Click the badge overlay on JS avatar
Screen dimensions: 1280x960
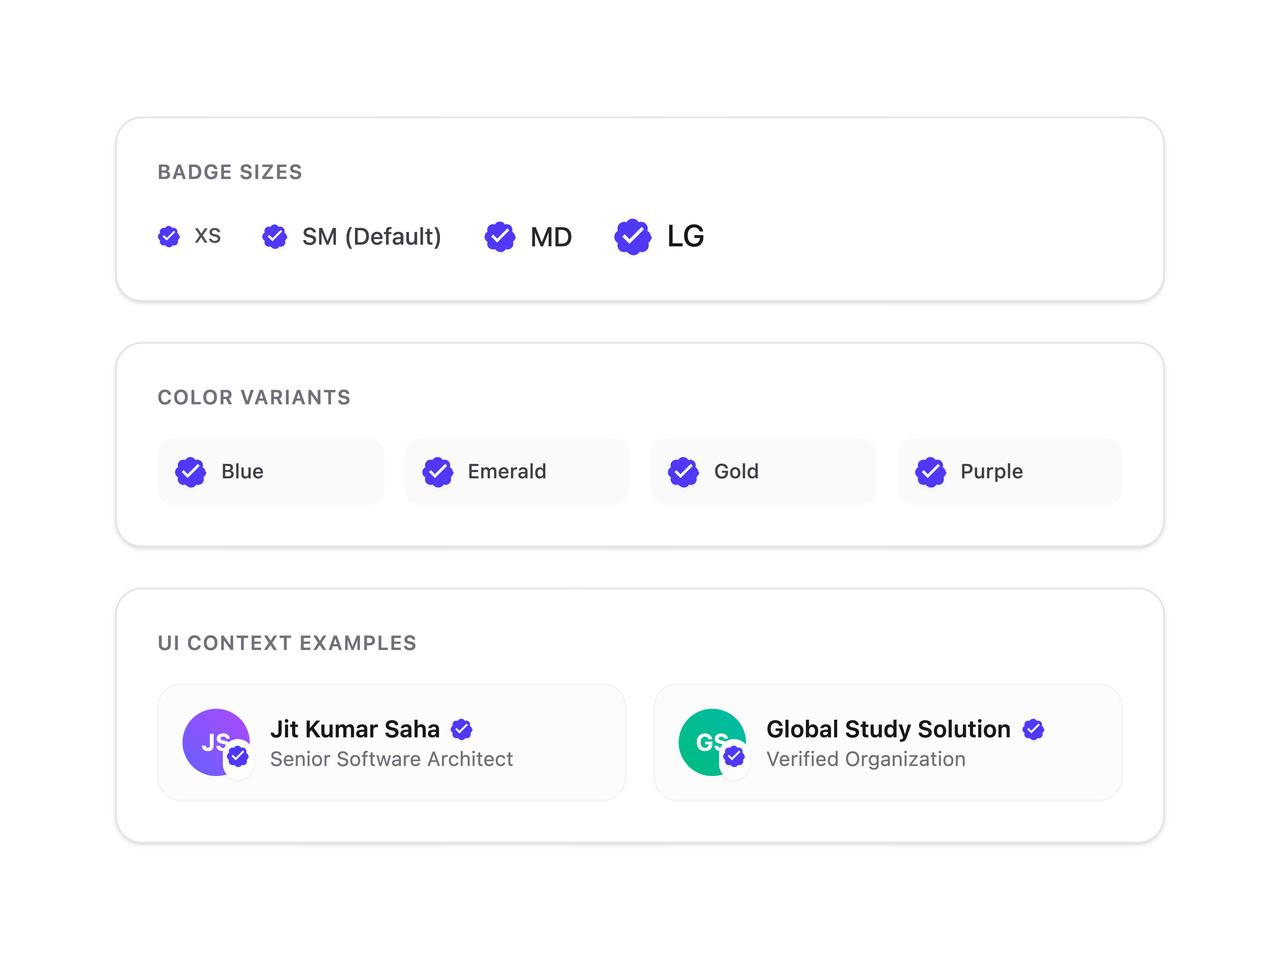pyautogui.click(x=238, y=757)
